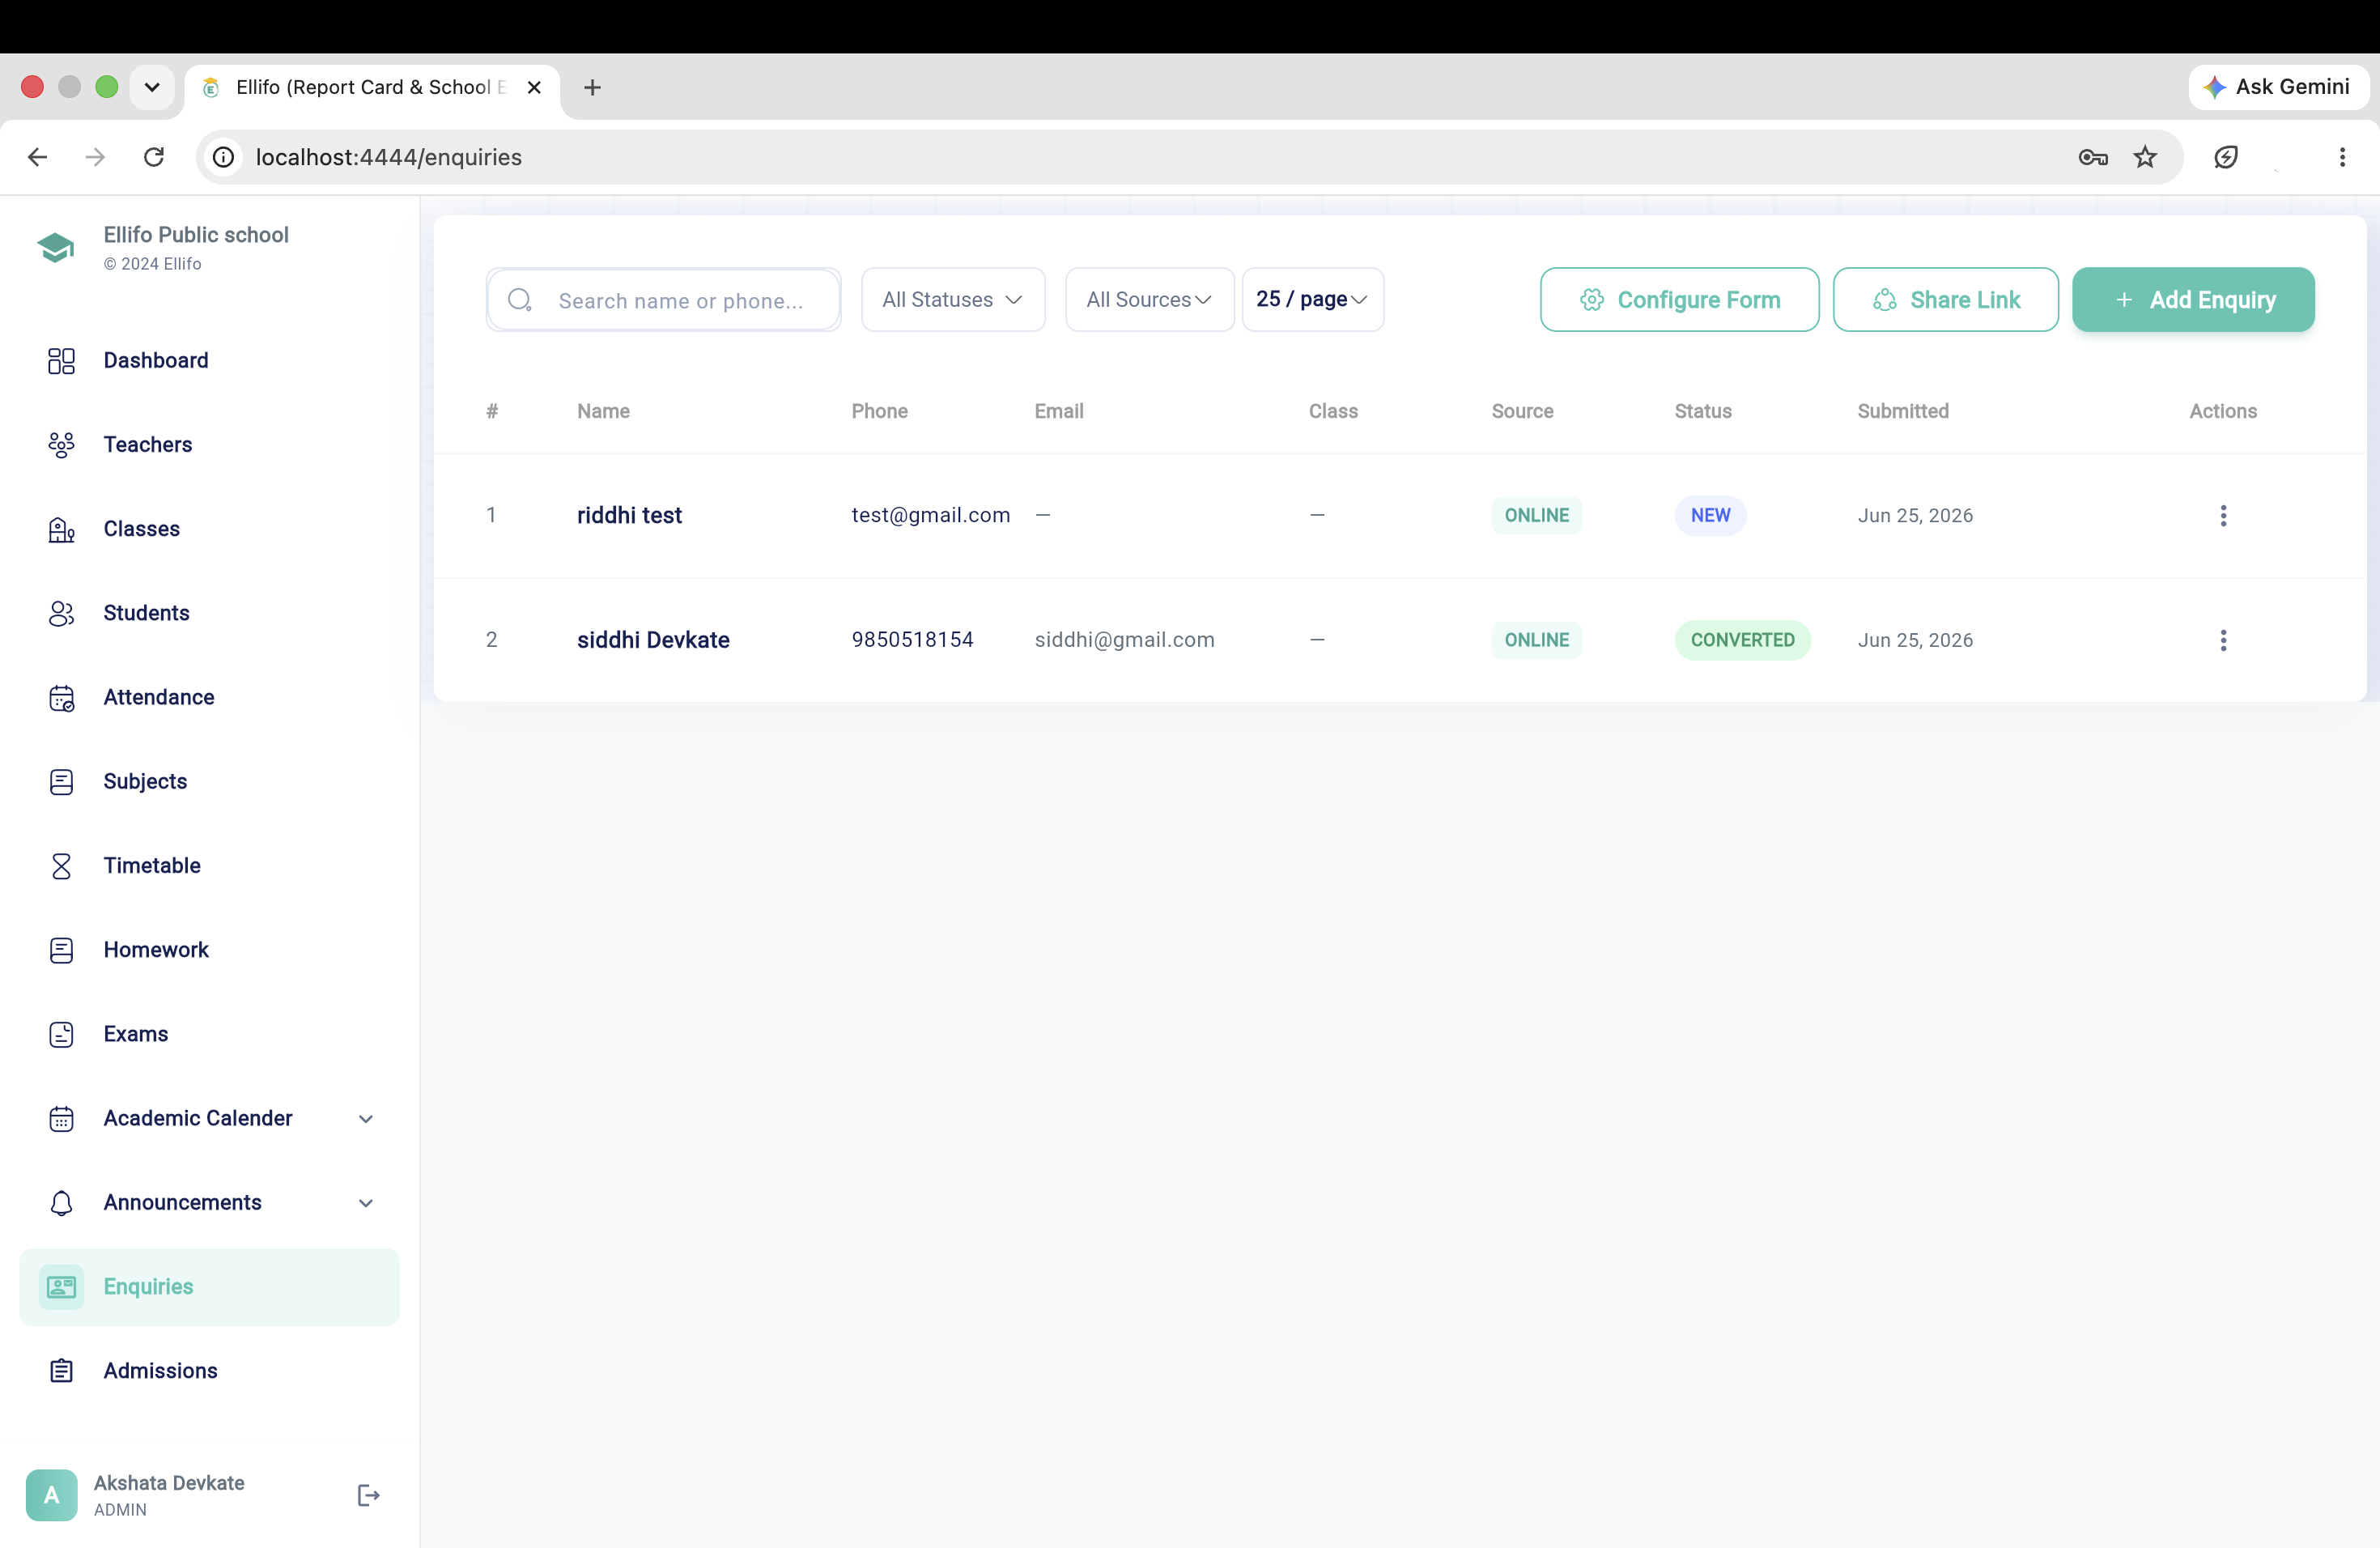Click the Status column header
Screen dimensions: 2380x1548
coord(1702,411)
